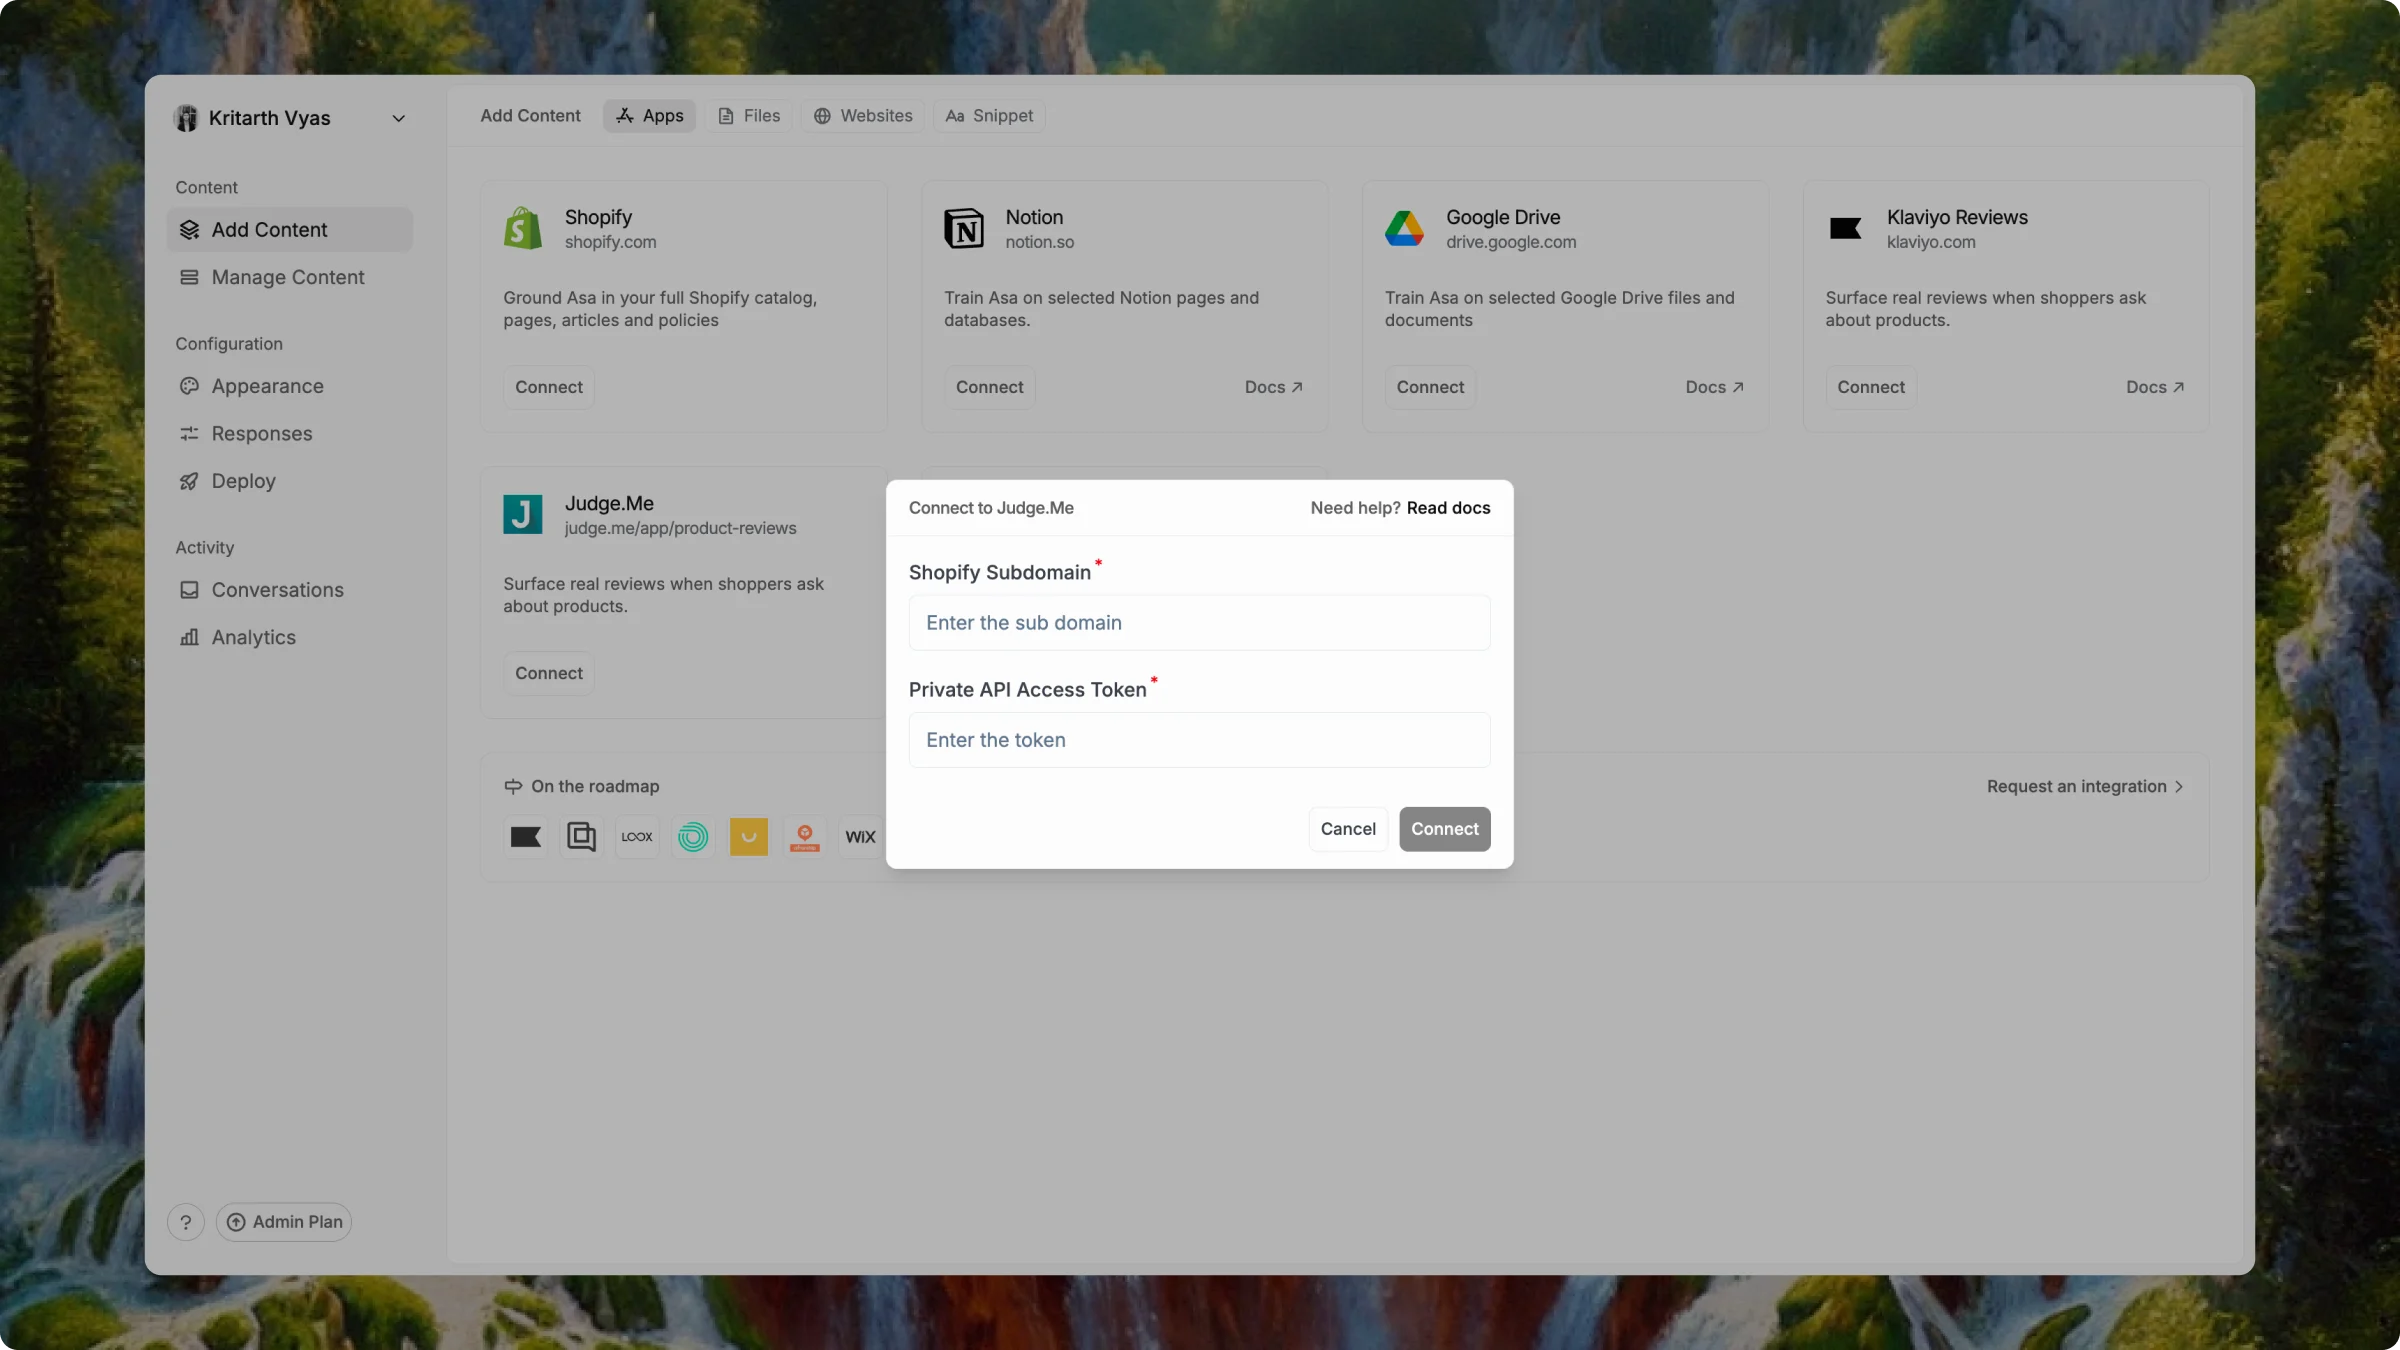Click Request an integration link
This screenshot has height=1350, width=2400.
[x=2085, y=787]
